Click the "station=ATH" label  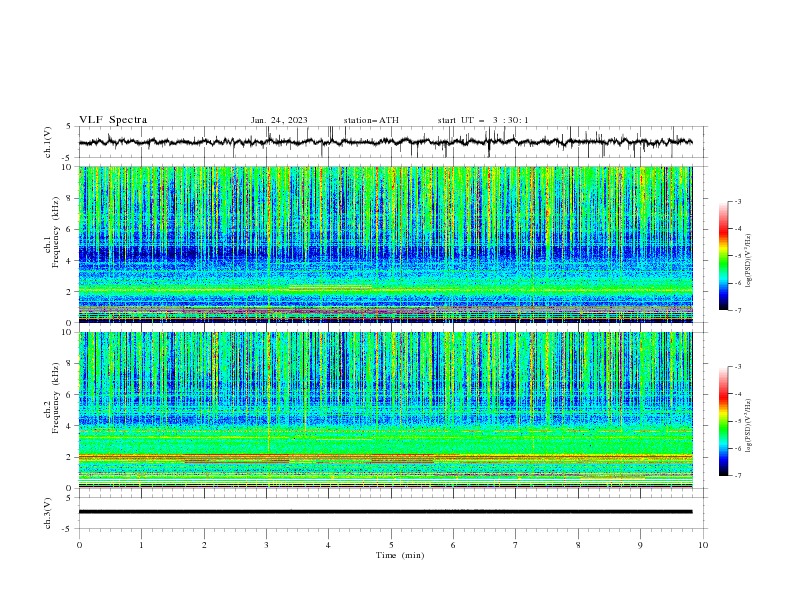(371, 120)
